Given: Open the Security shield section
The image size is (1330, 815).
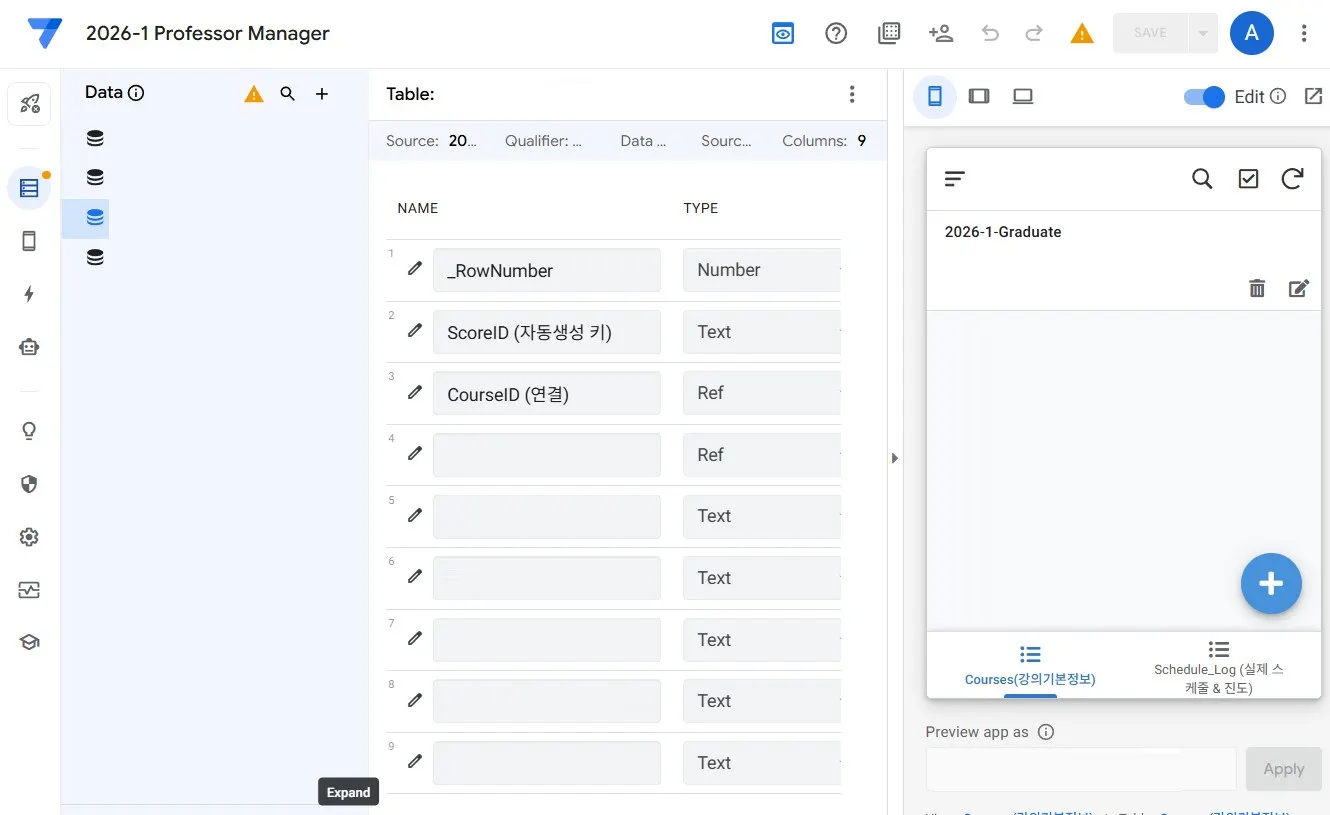Looking at the screenshot, I should click(29, 484).
